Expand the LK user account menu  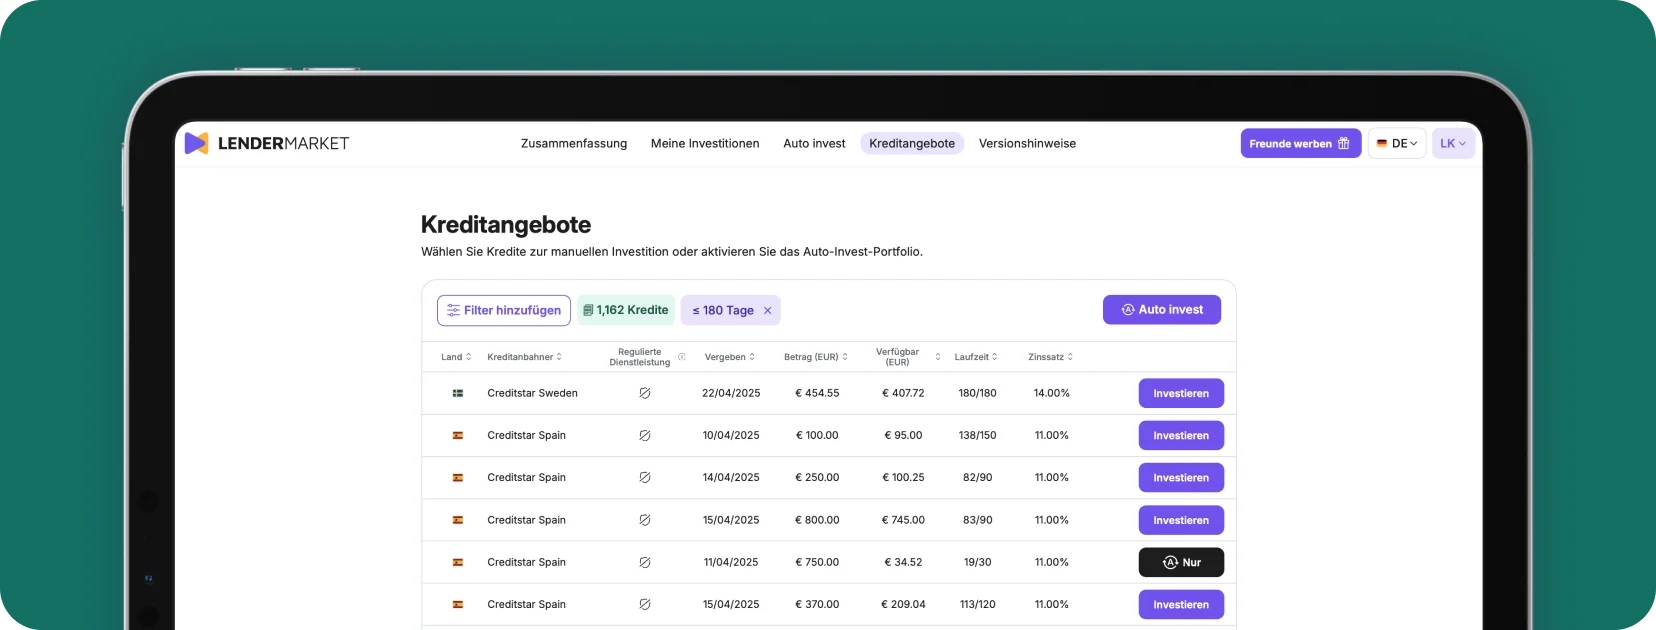pos(1453,143)
